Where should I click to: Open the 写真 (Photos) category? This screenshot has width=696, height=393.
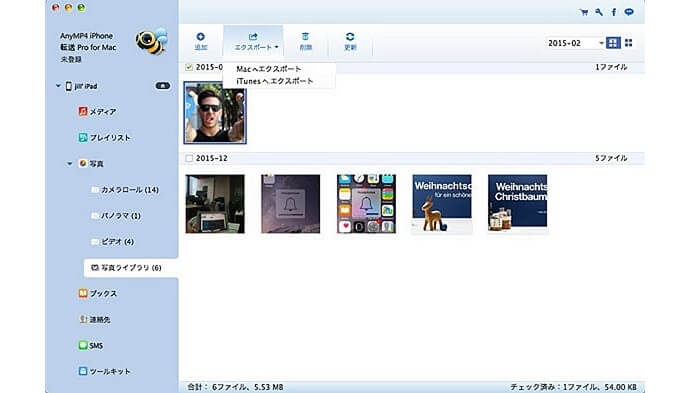coord(91,164)
